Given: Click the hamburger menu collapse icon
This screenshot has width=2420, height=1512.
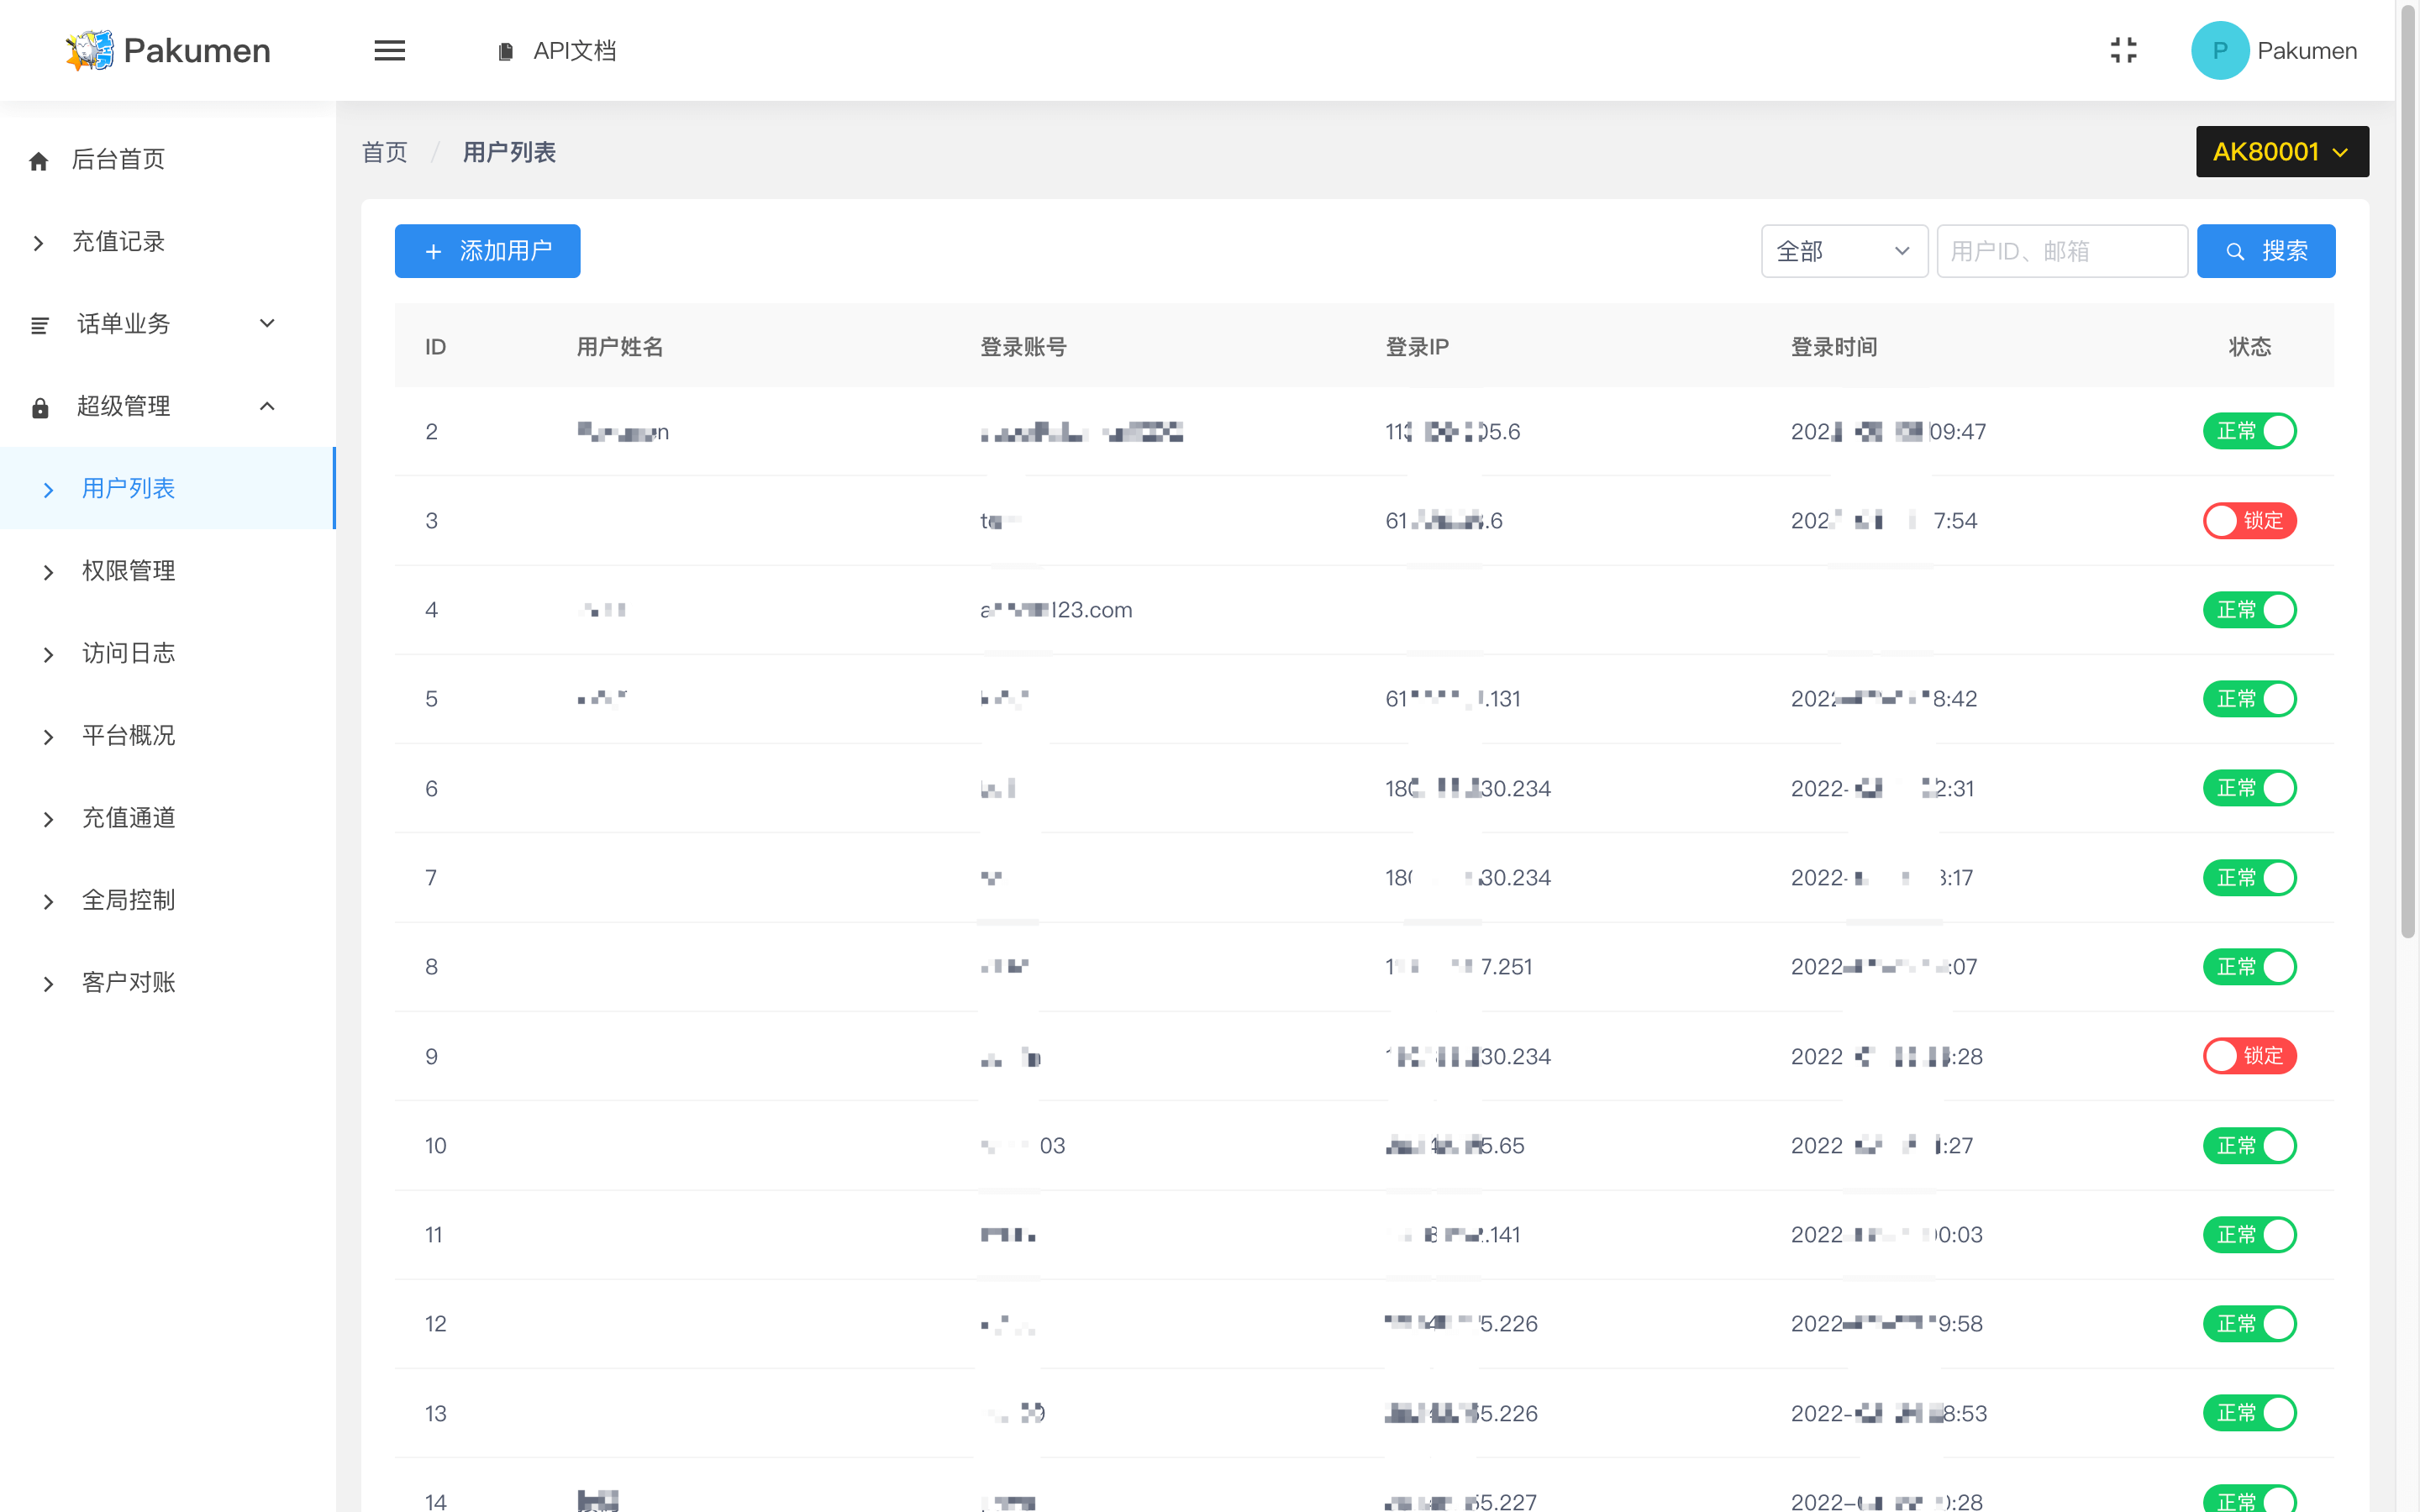Looking at the screenshot, I should 389,50.
